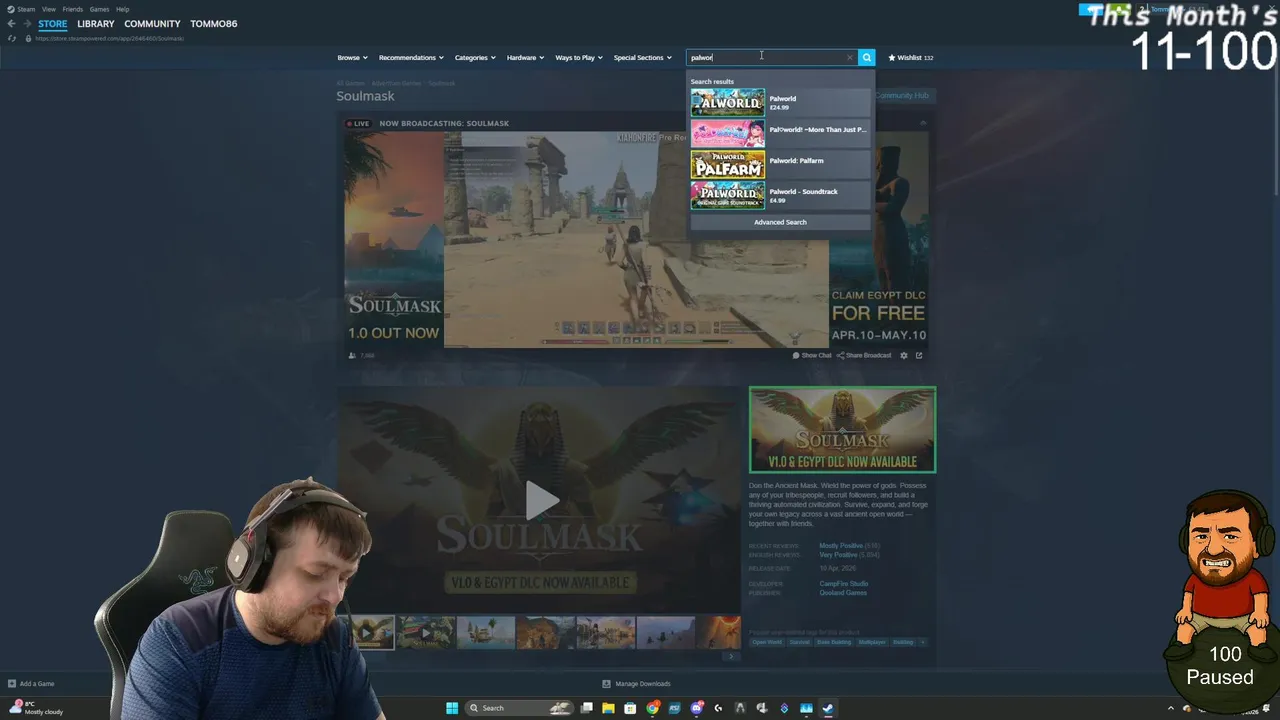This screenshot has width=1280, height=720.
Task: Open the Steam menu
Action: click(21, 9)
